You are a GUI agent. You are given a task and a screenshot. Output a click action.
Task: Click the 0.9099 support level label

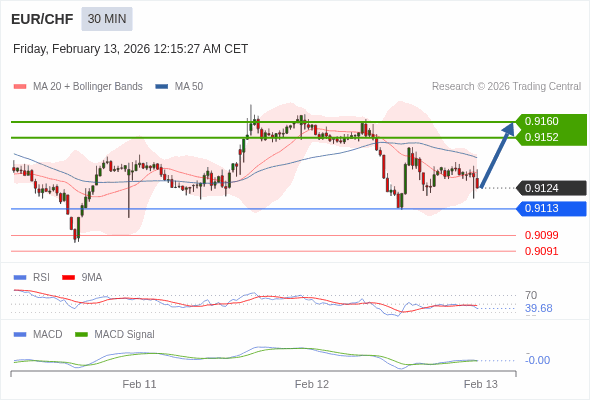pos(541,236)
